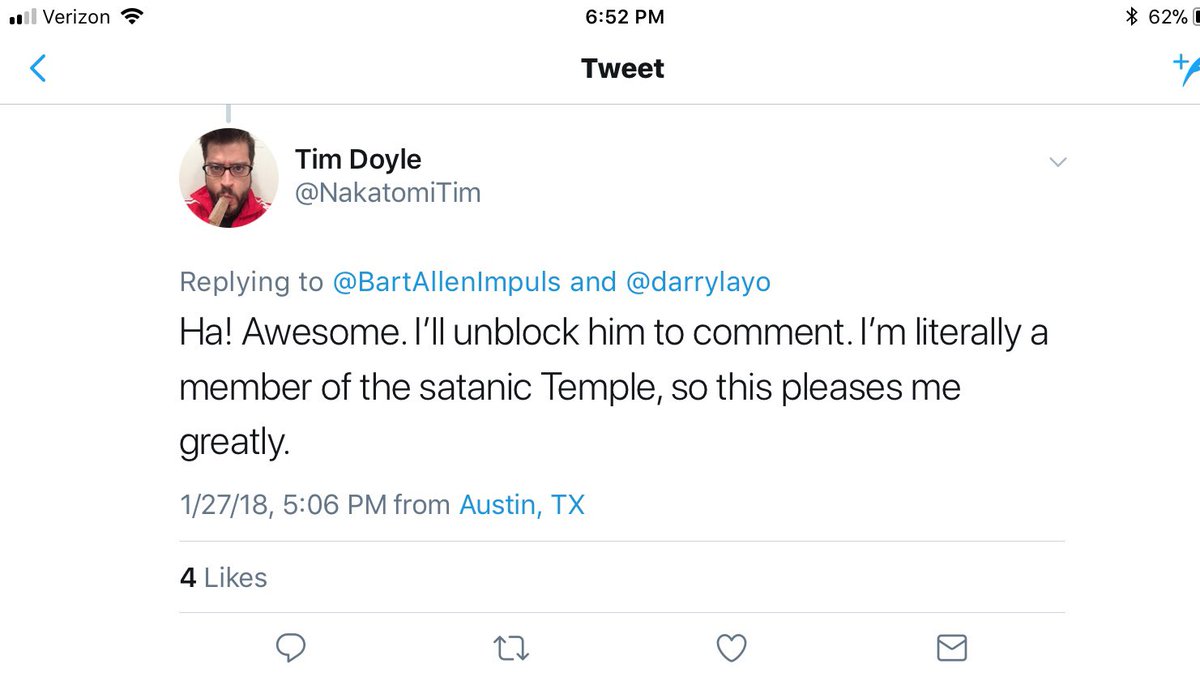This screenshot has height=677, width=1200.
Task: Tap the Tweet header title
Action: tap(622, 68)
